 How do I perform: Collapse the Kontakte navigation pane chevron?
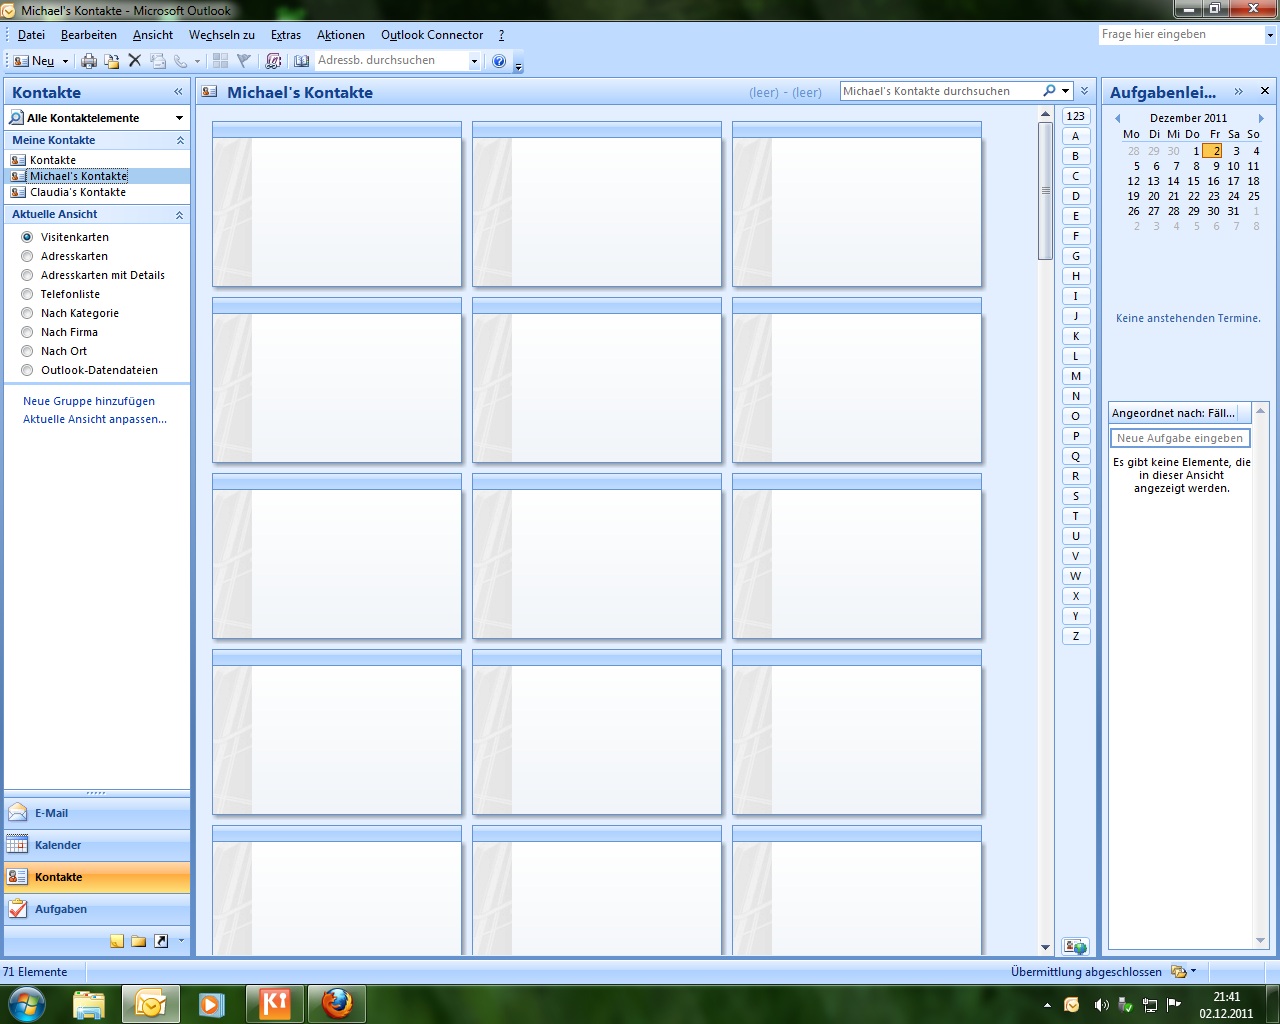click(178, 92)
